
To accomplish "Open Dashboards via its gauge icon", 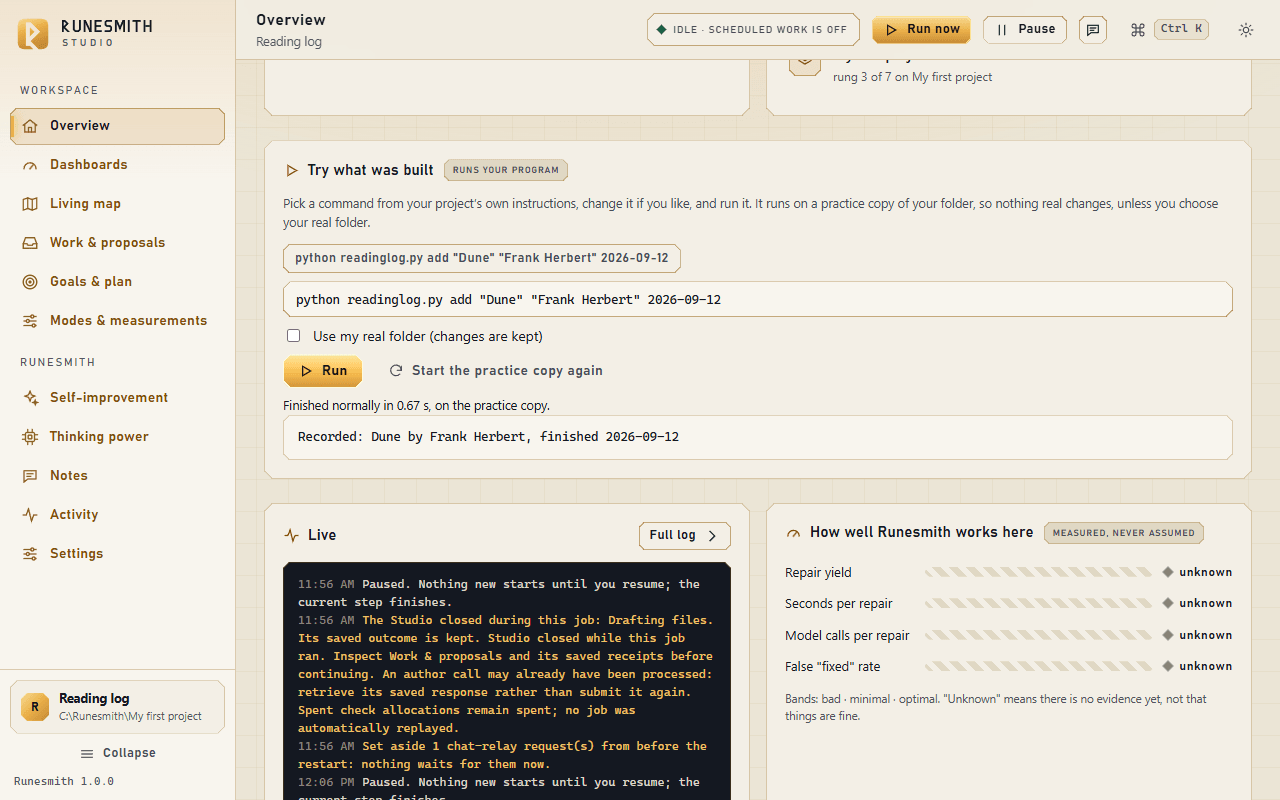I will [30, 165].
